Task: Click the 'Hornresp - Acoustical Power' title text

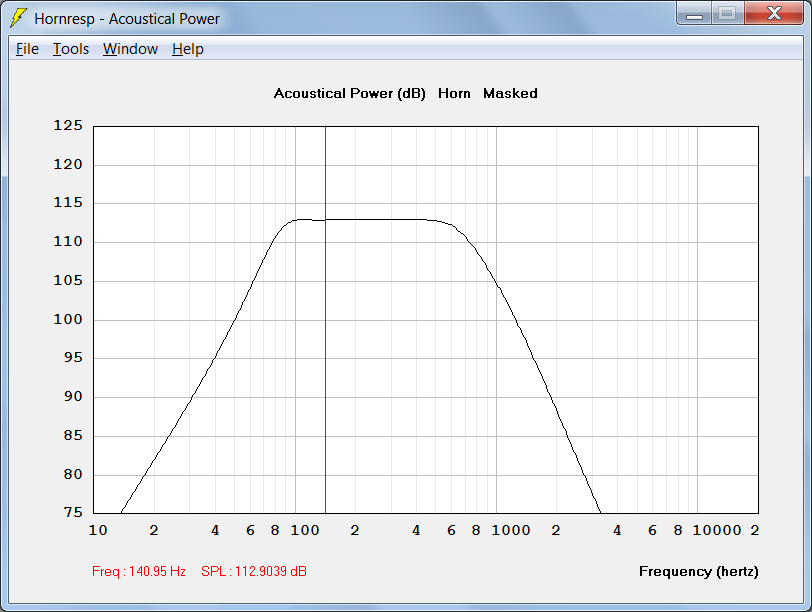Action: point(127,19)
